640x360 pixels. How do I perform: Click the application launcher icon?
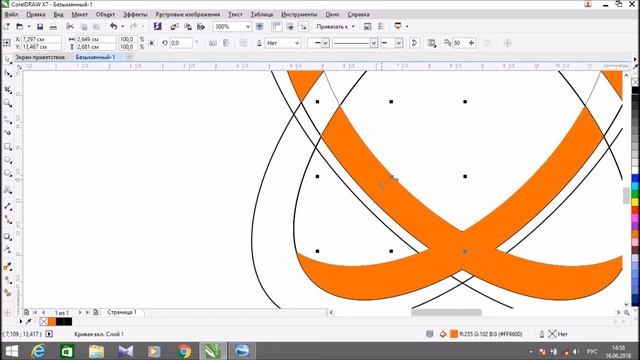coord(398,27)
